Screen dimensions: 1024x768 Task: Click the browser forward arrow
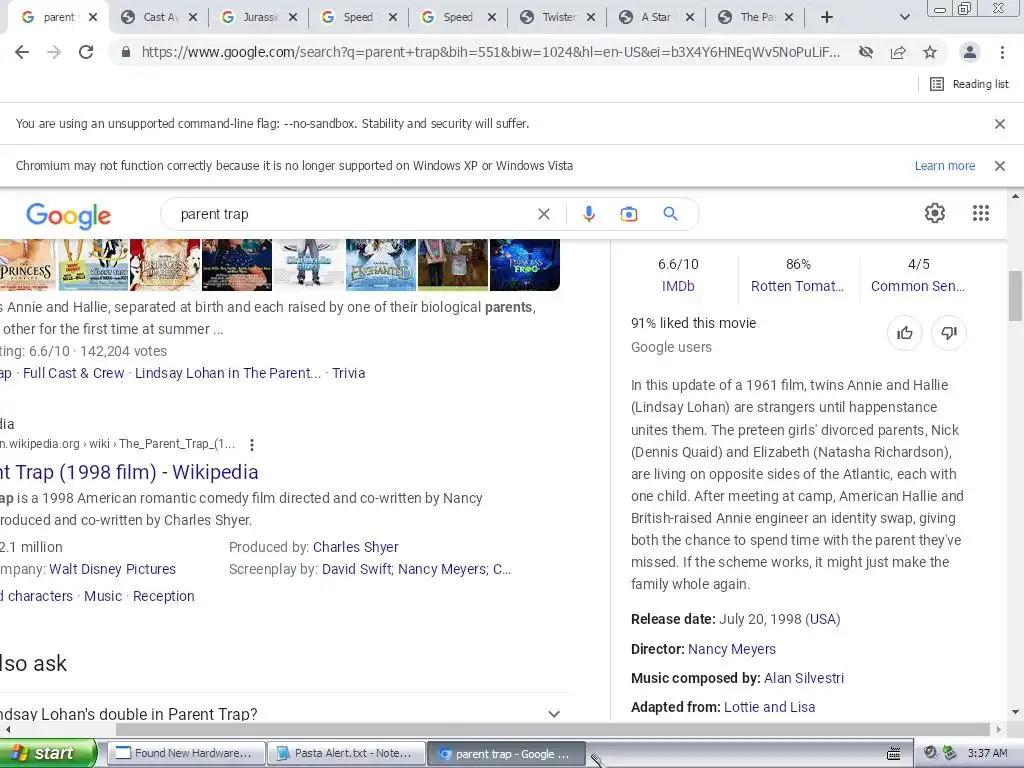point(54,52)
